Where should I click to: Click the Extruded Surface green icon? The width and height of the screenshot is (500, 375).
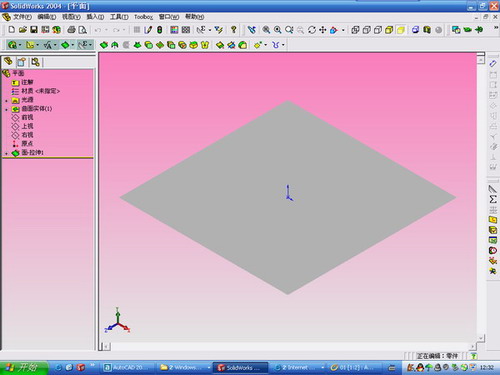[x=104, y=45]
